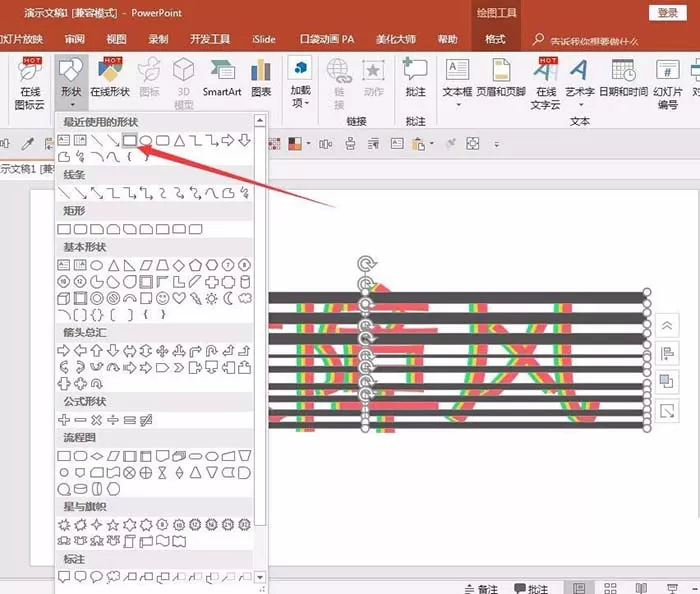700x594 pixels.
Task: Expand the quick access toolbar customize arrow
Action: click(x=496, y=145)
